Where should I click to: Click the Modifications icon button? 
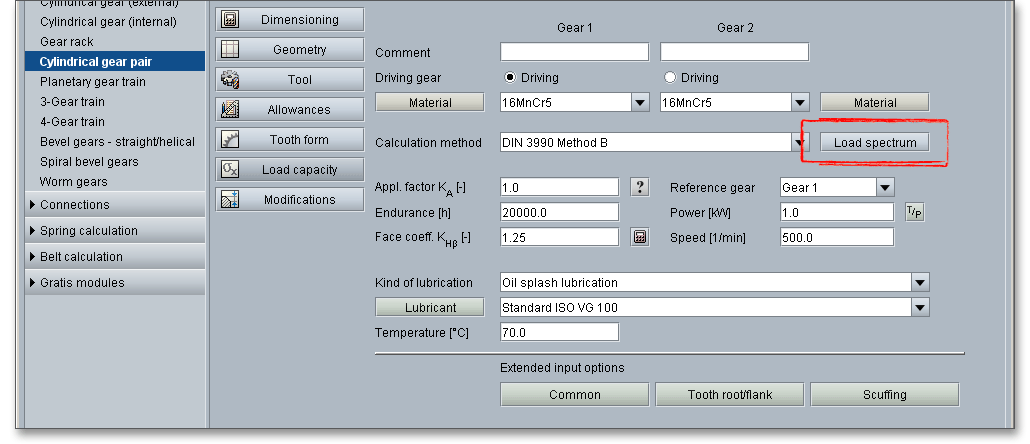[229, 199]
